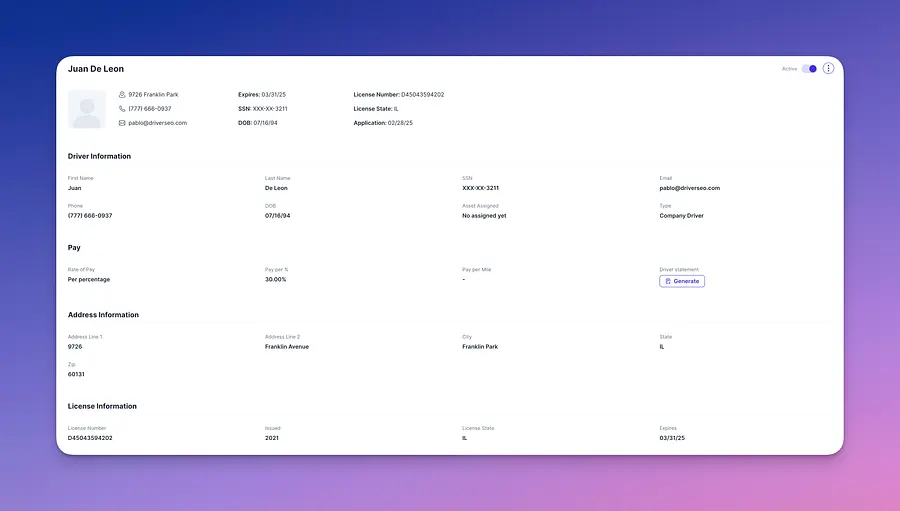
Task: Click Zip value 60131
Action: pyautogui.click(x=76, y=374)
